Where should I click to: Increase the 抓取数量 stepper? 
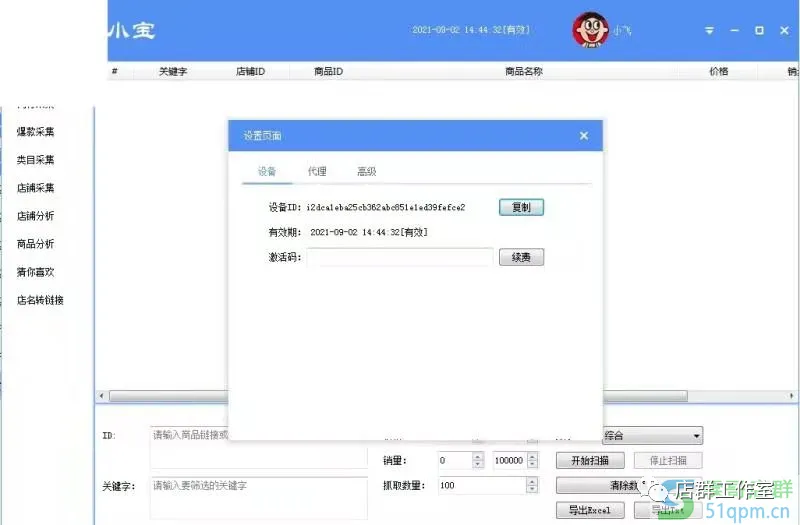coord(532,481)
